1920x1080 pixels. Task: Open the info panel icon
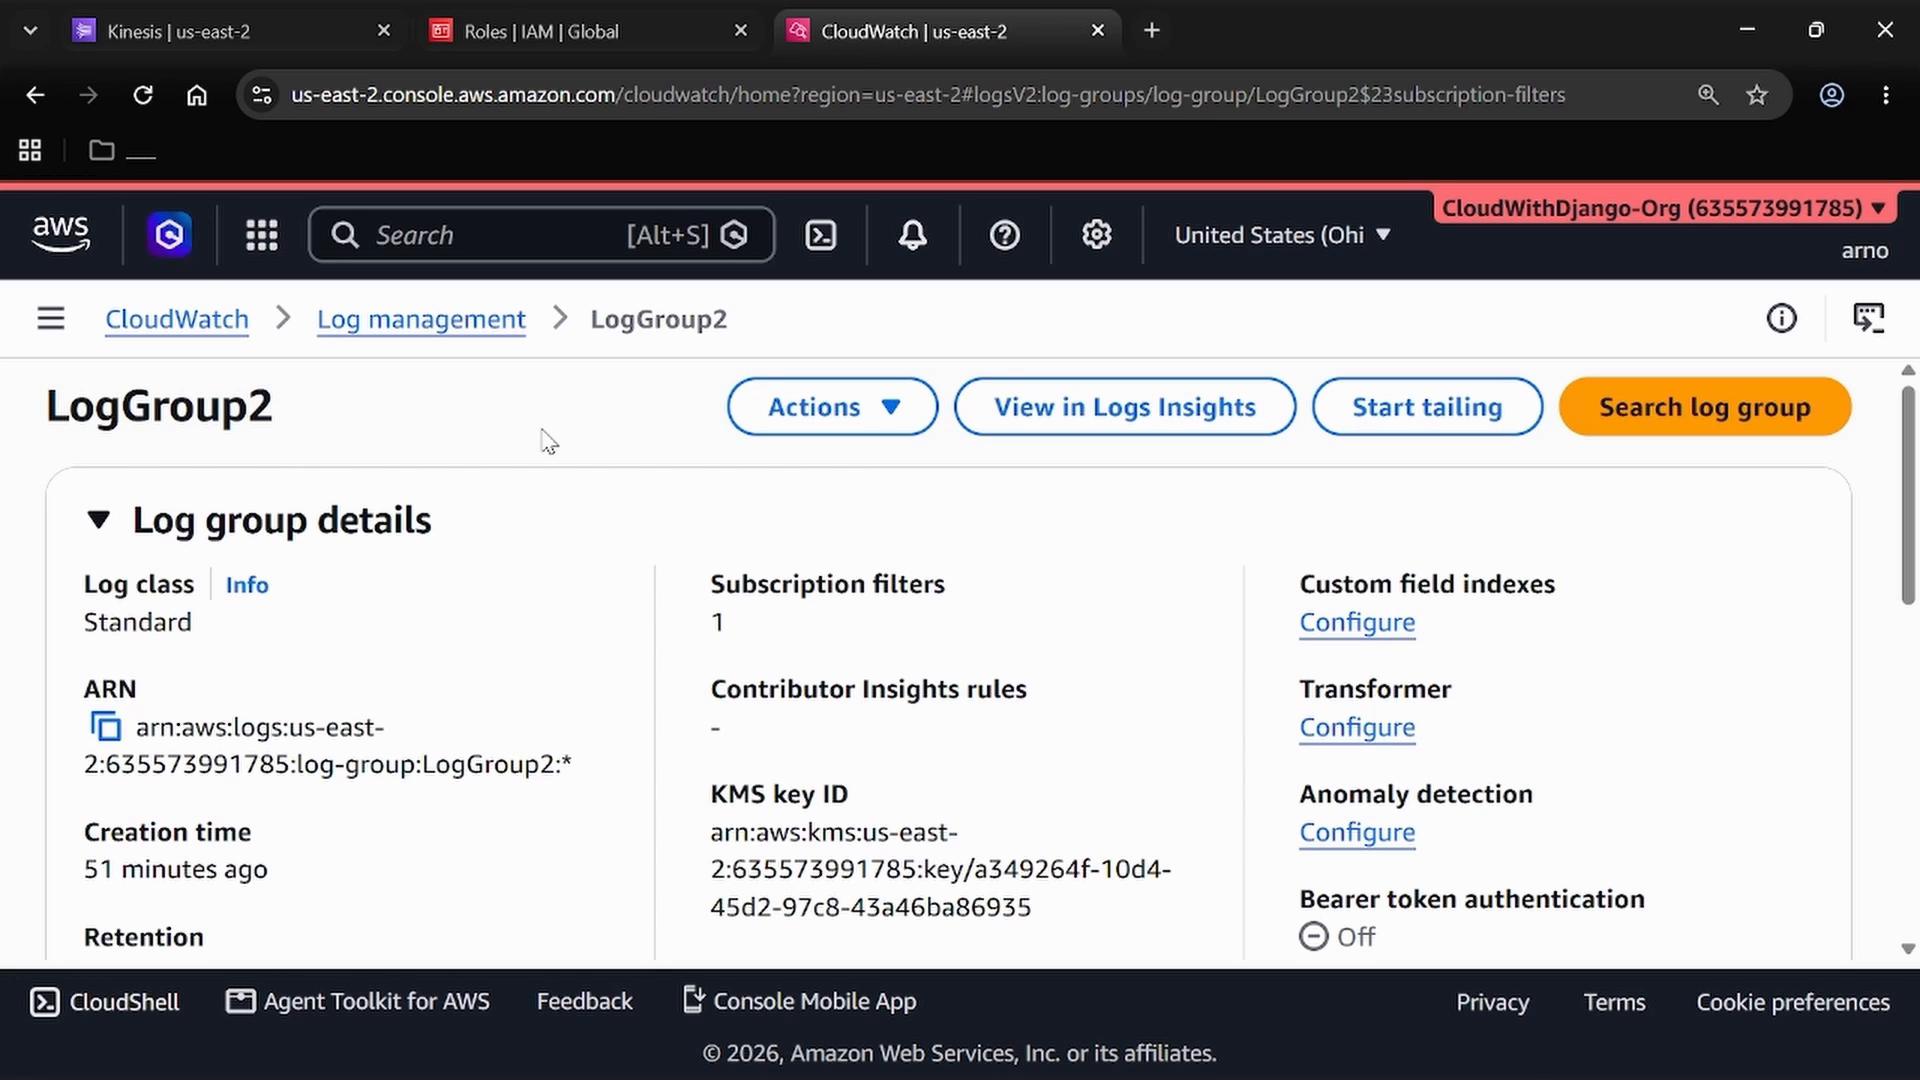coord(1781,319)
